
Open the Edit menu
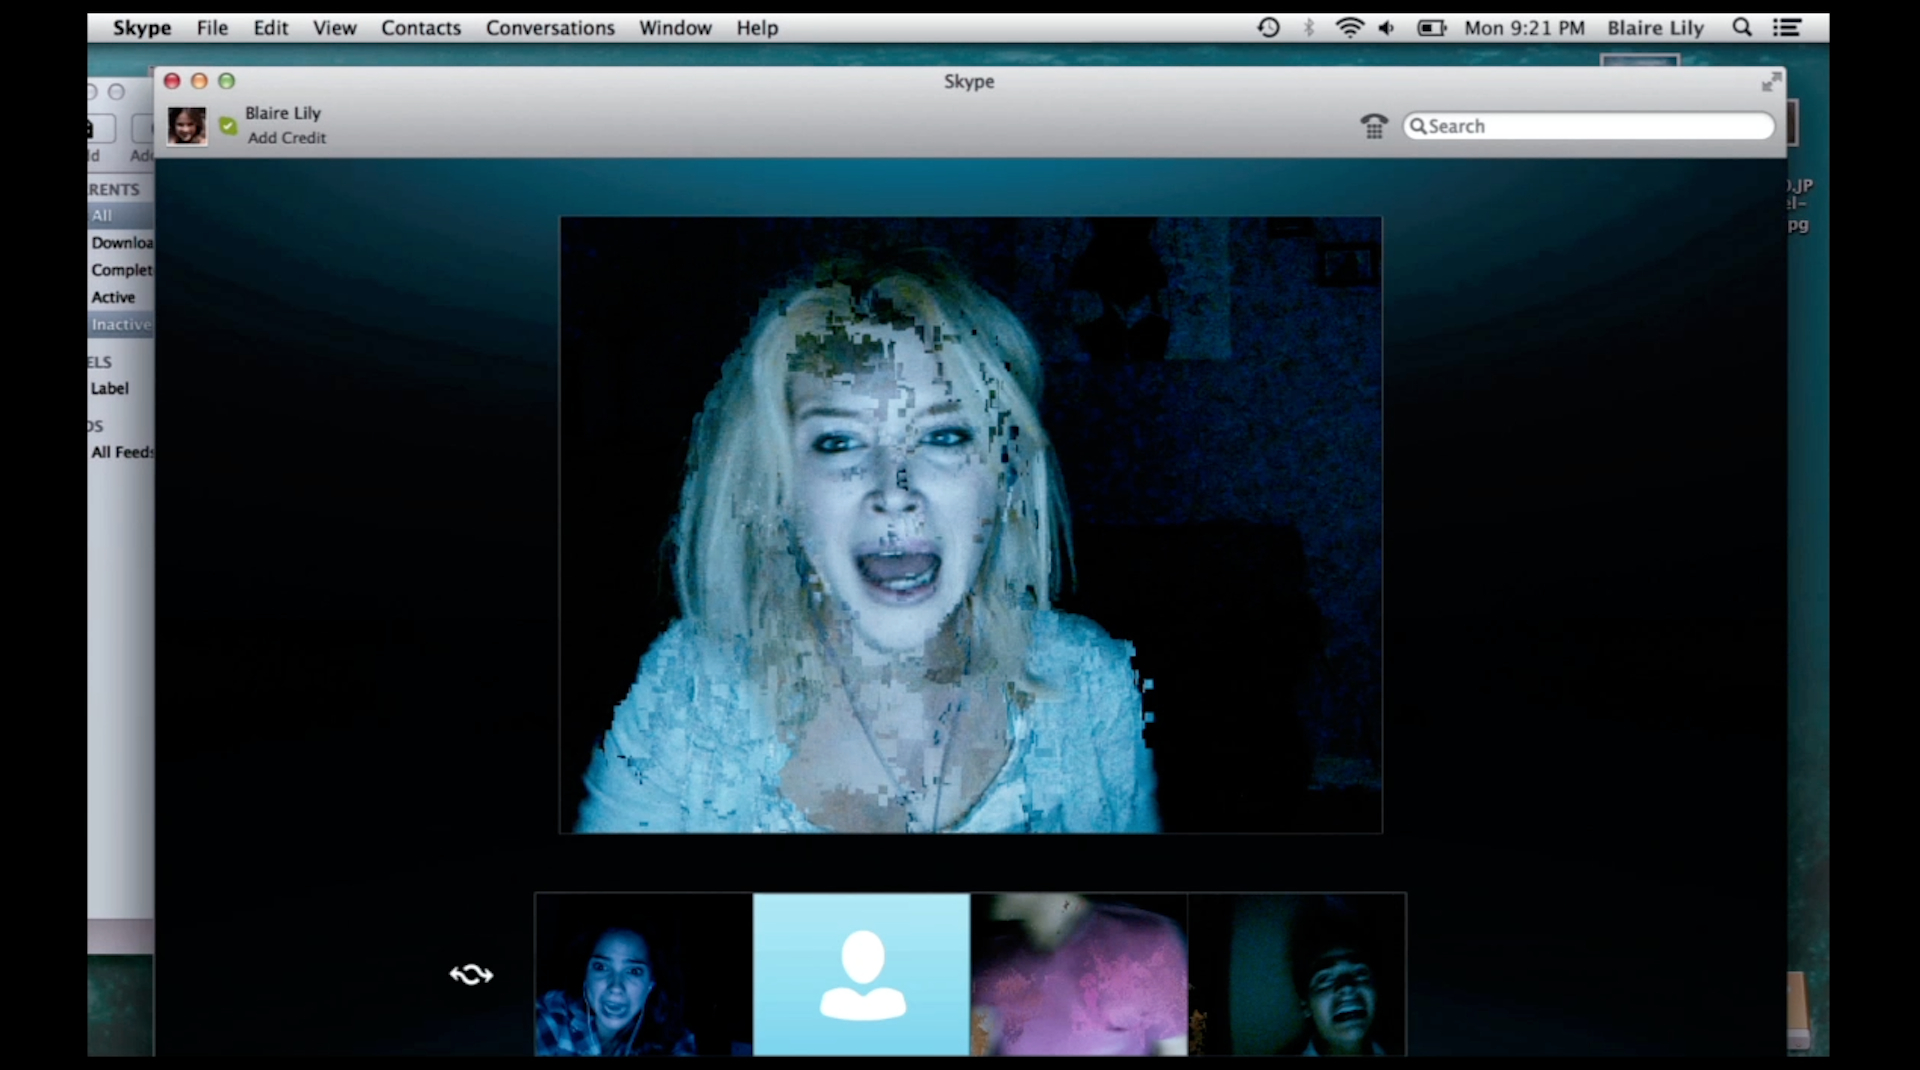tap(271, 28)
